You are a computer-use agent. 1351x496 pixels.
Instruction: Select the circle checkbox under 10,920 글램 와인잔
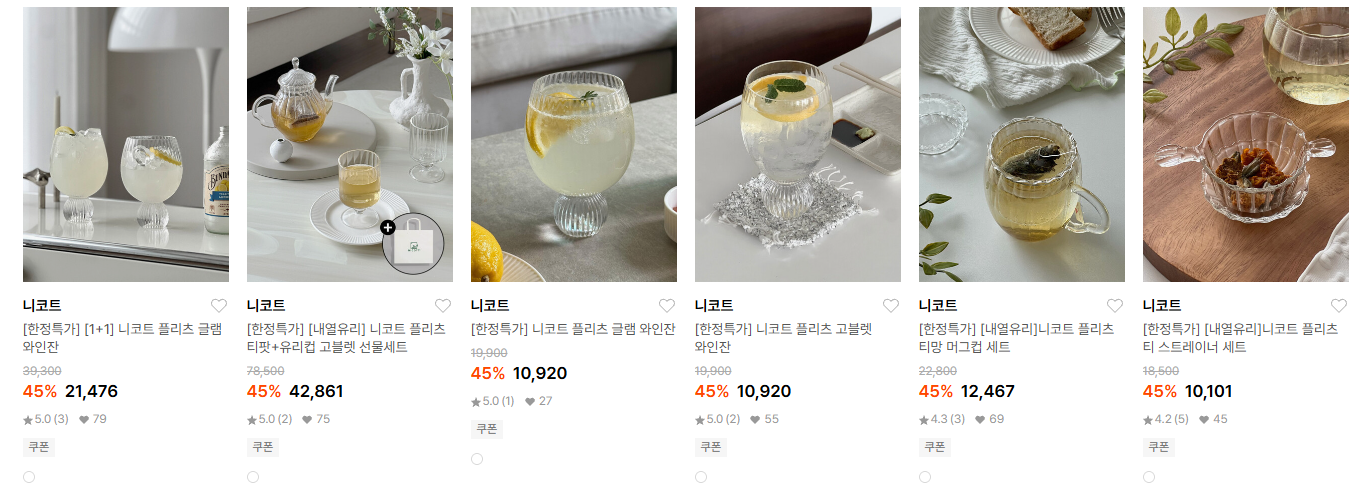pyautogui.click(x=477, y=459)
